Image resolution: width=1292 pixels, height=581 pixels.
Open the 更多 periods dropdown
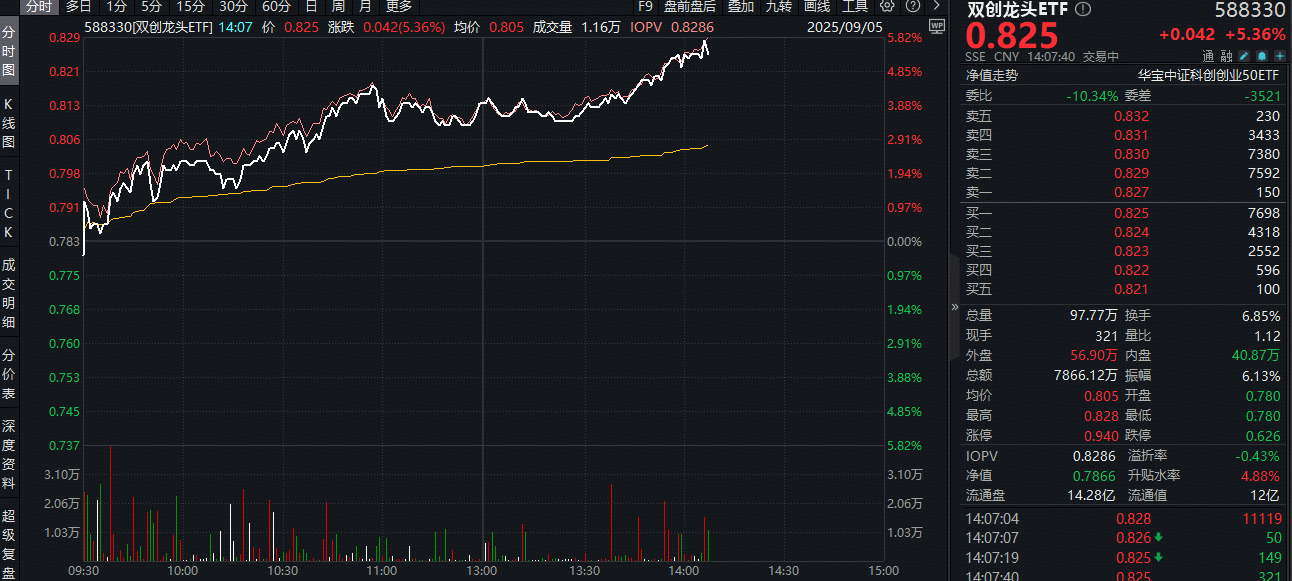tap(399, 6)
